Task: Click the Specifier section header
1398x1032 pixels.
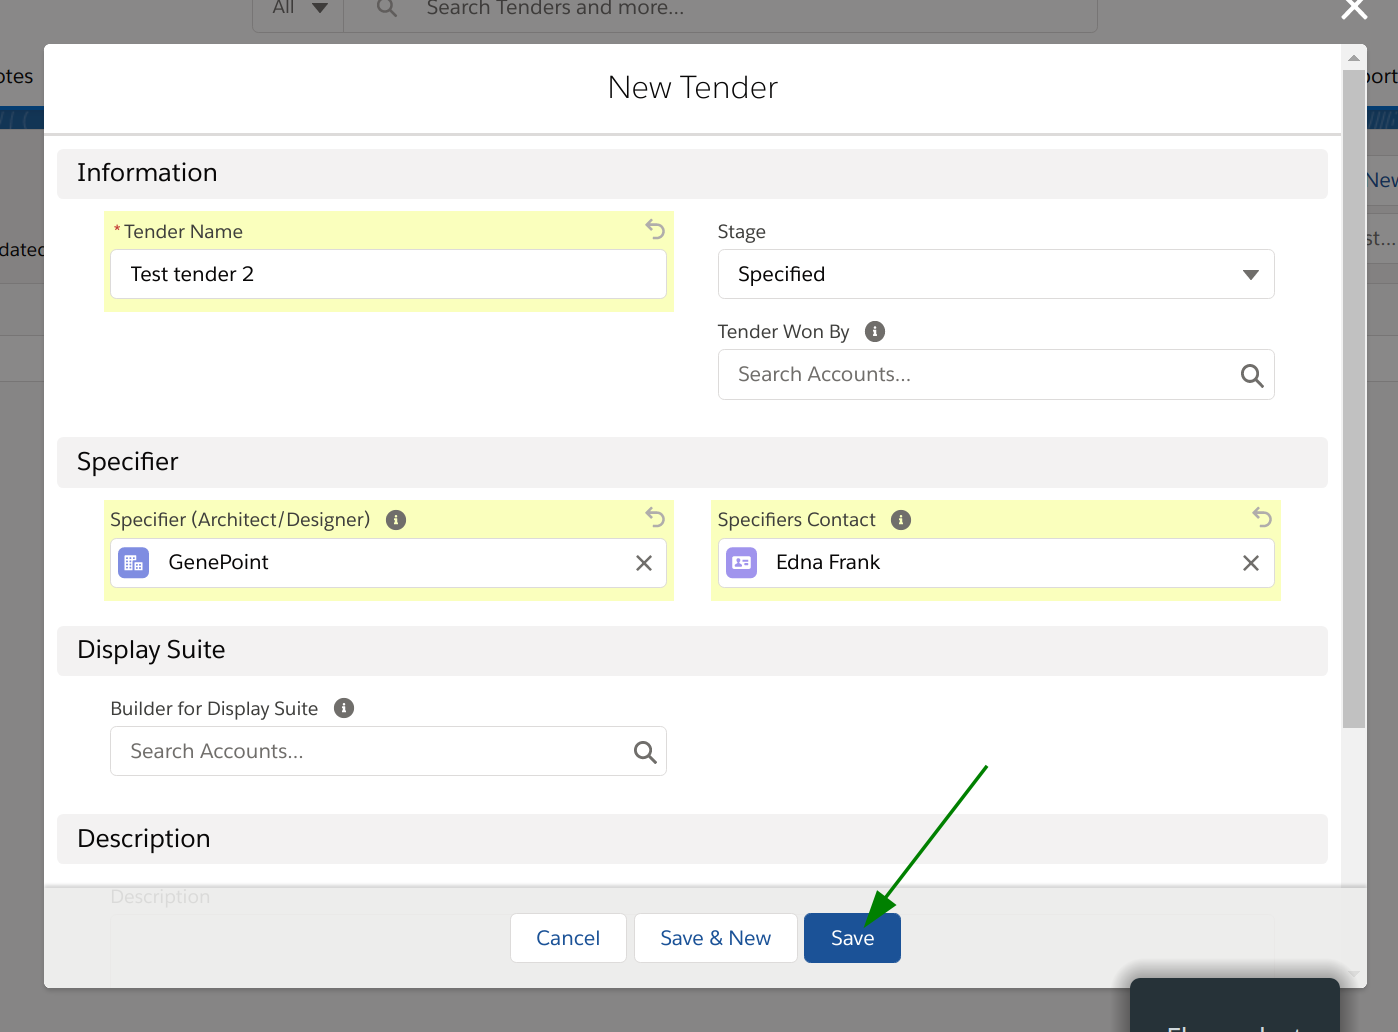Action: click(692, 462)
